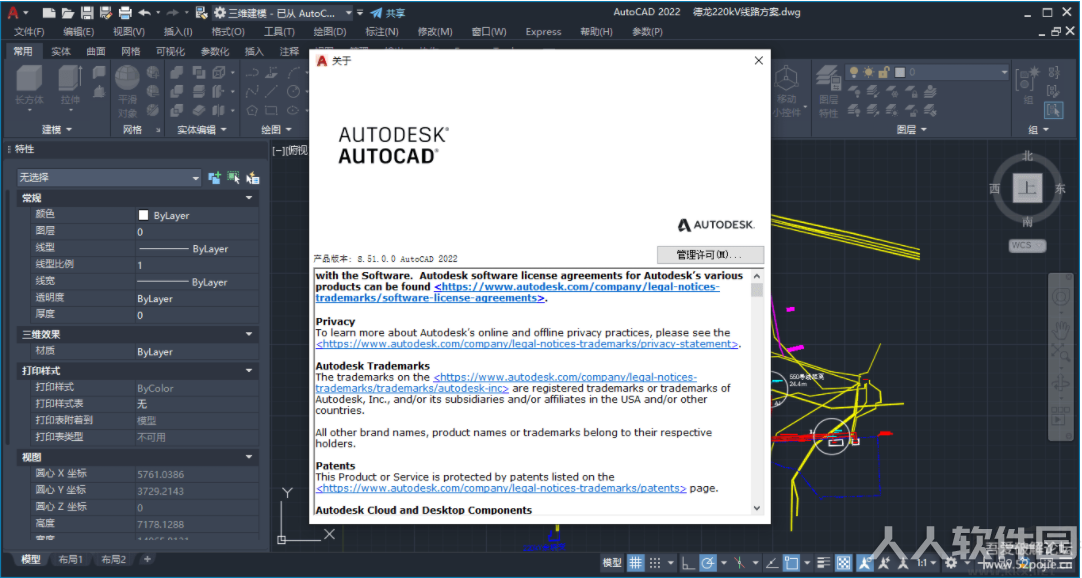Toggle snap mode dots icon in status bar
Viewport: 1082px width, 578px height.
click(x=655, y=563)
